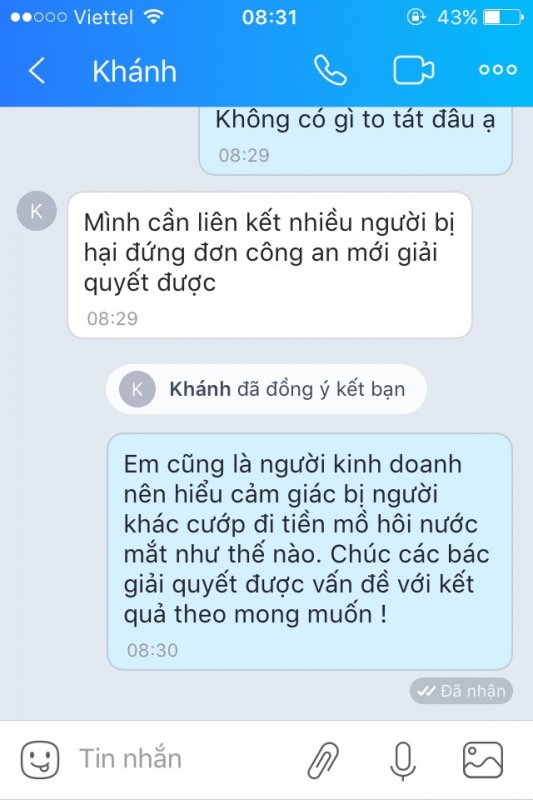This screenshot has height=800, width=533.
Task: Tap the 'Đã nhận' delivery status label
Action: pos(461,691)
